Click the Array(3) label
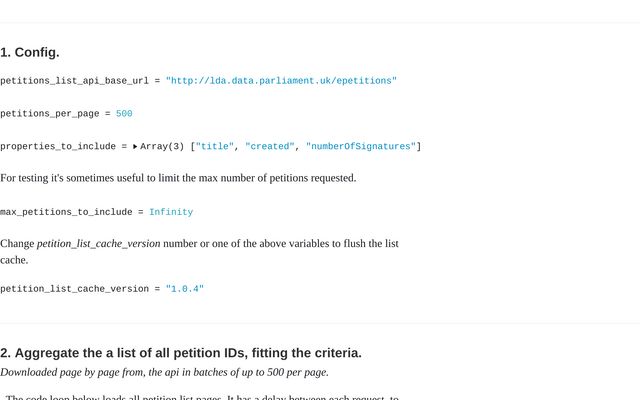The image size is (640, 400). pyautogui.click(x=162, y=147)
